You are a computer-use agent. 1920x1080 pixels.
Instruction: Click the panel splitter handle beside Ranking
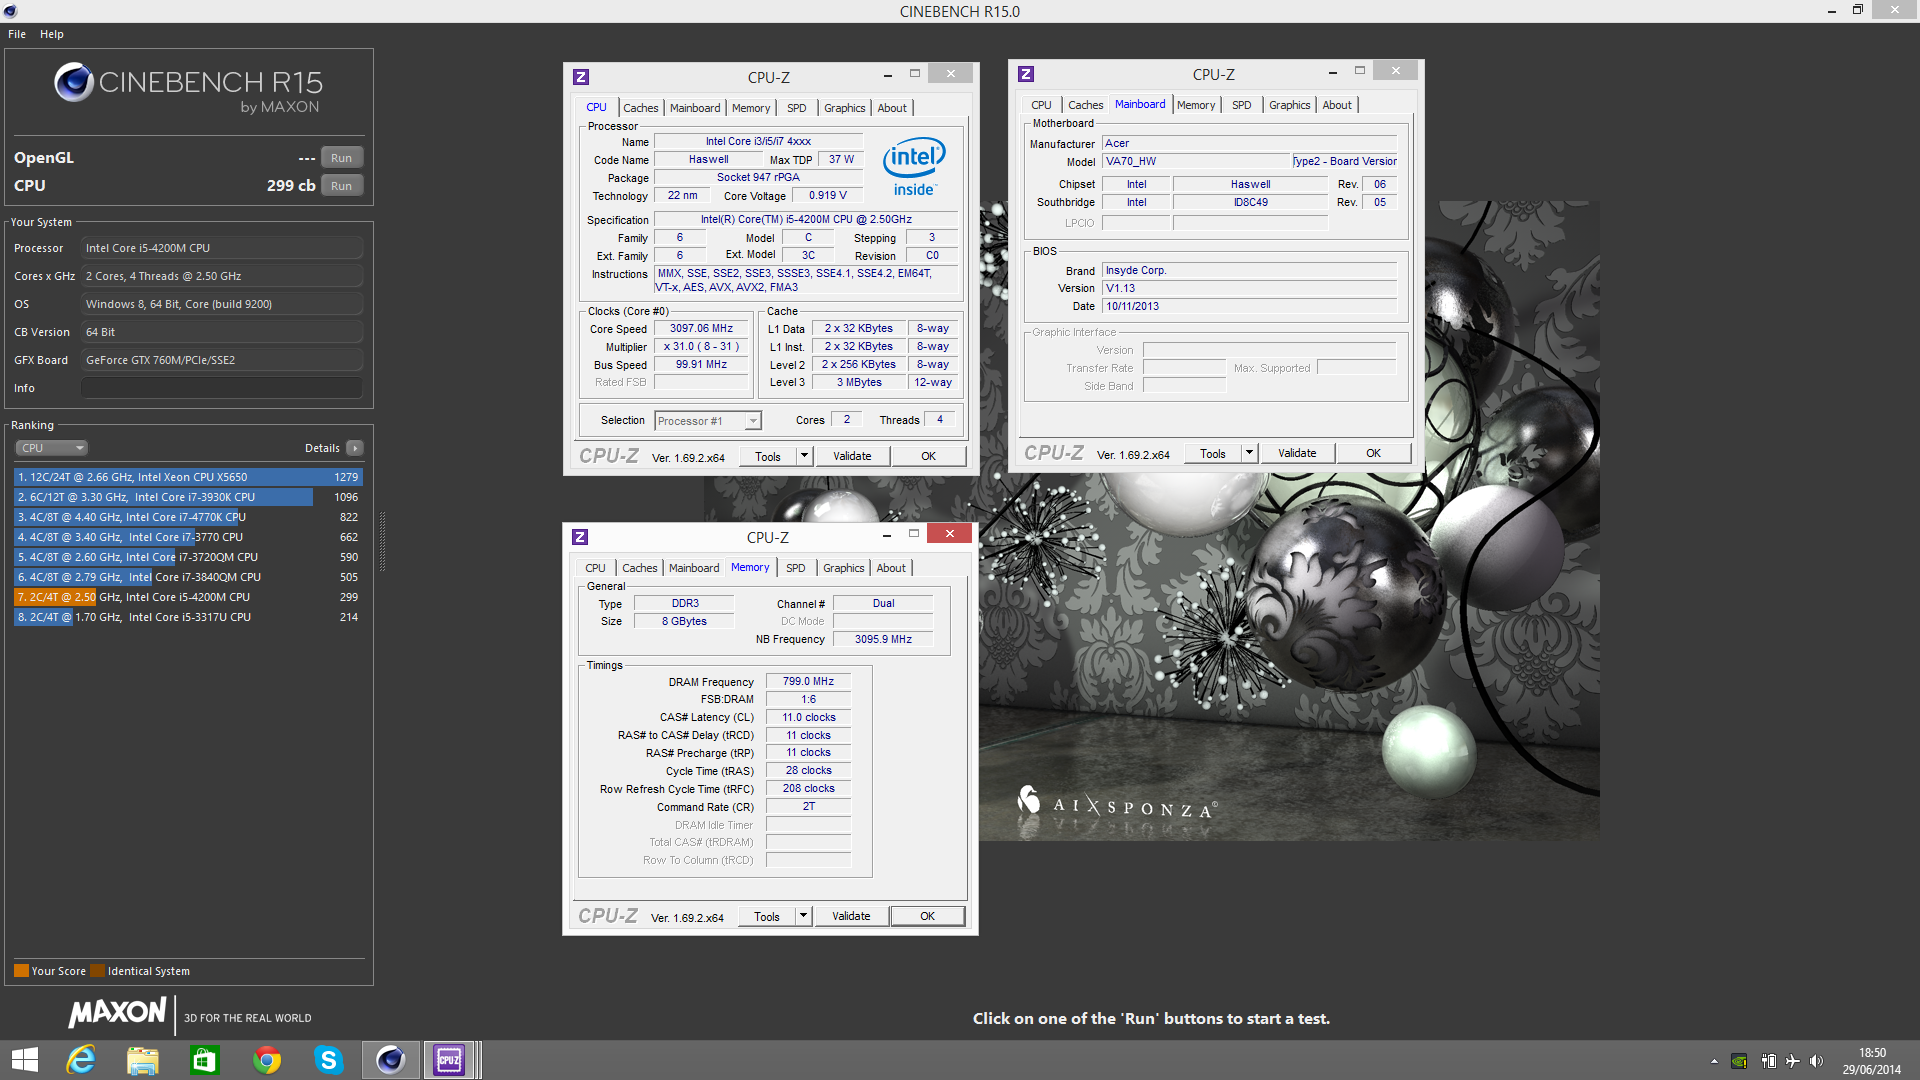tap(382, 540)
